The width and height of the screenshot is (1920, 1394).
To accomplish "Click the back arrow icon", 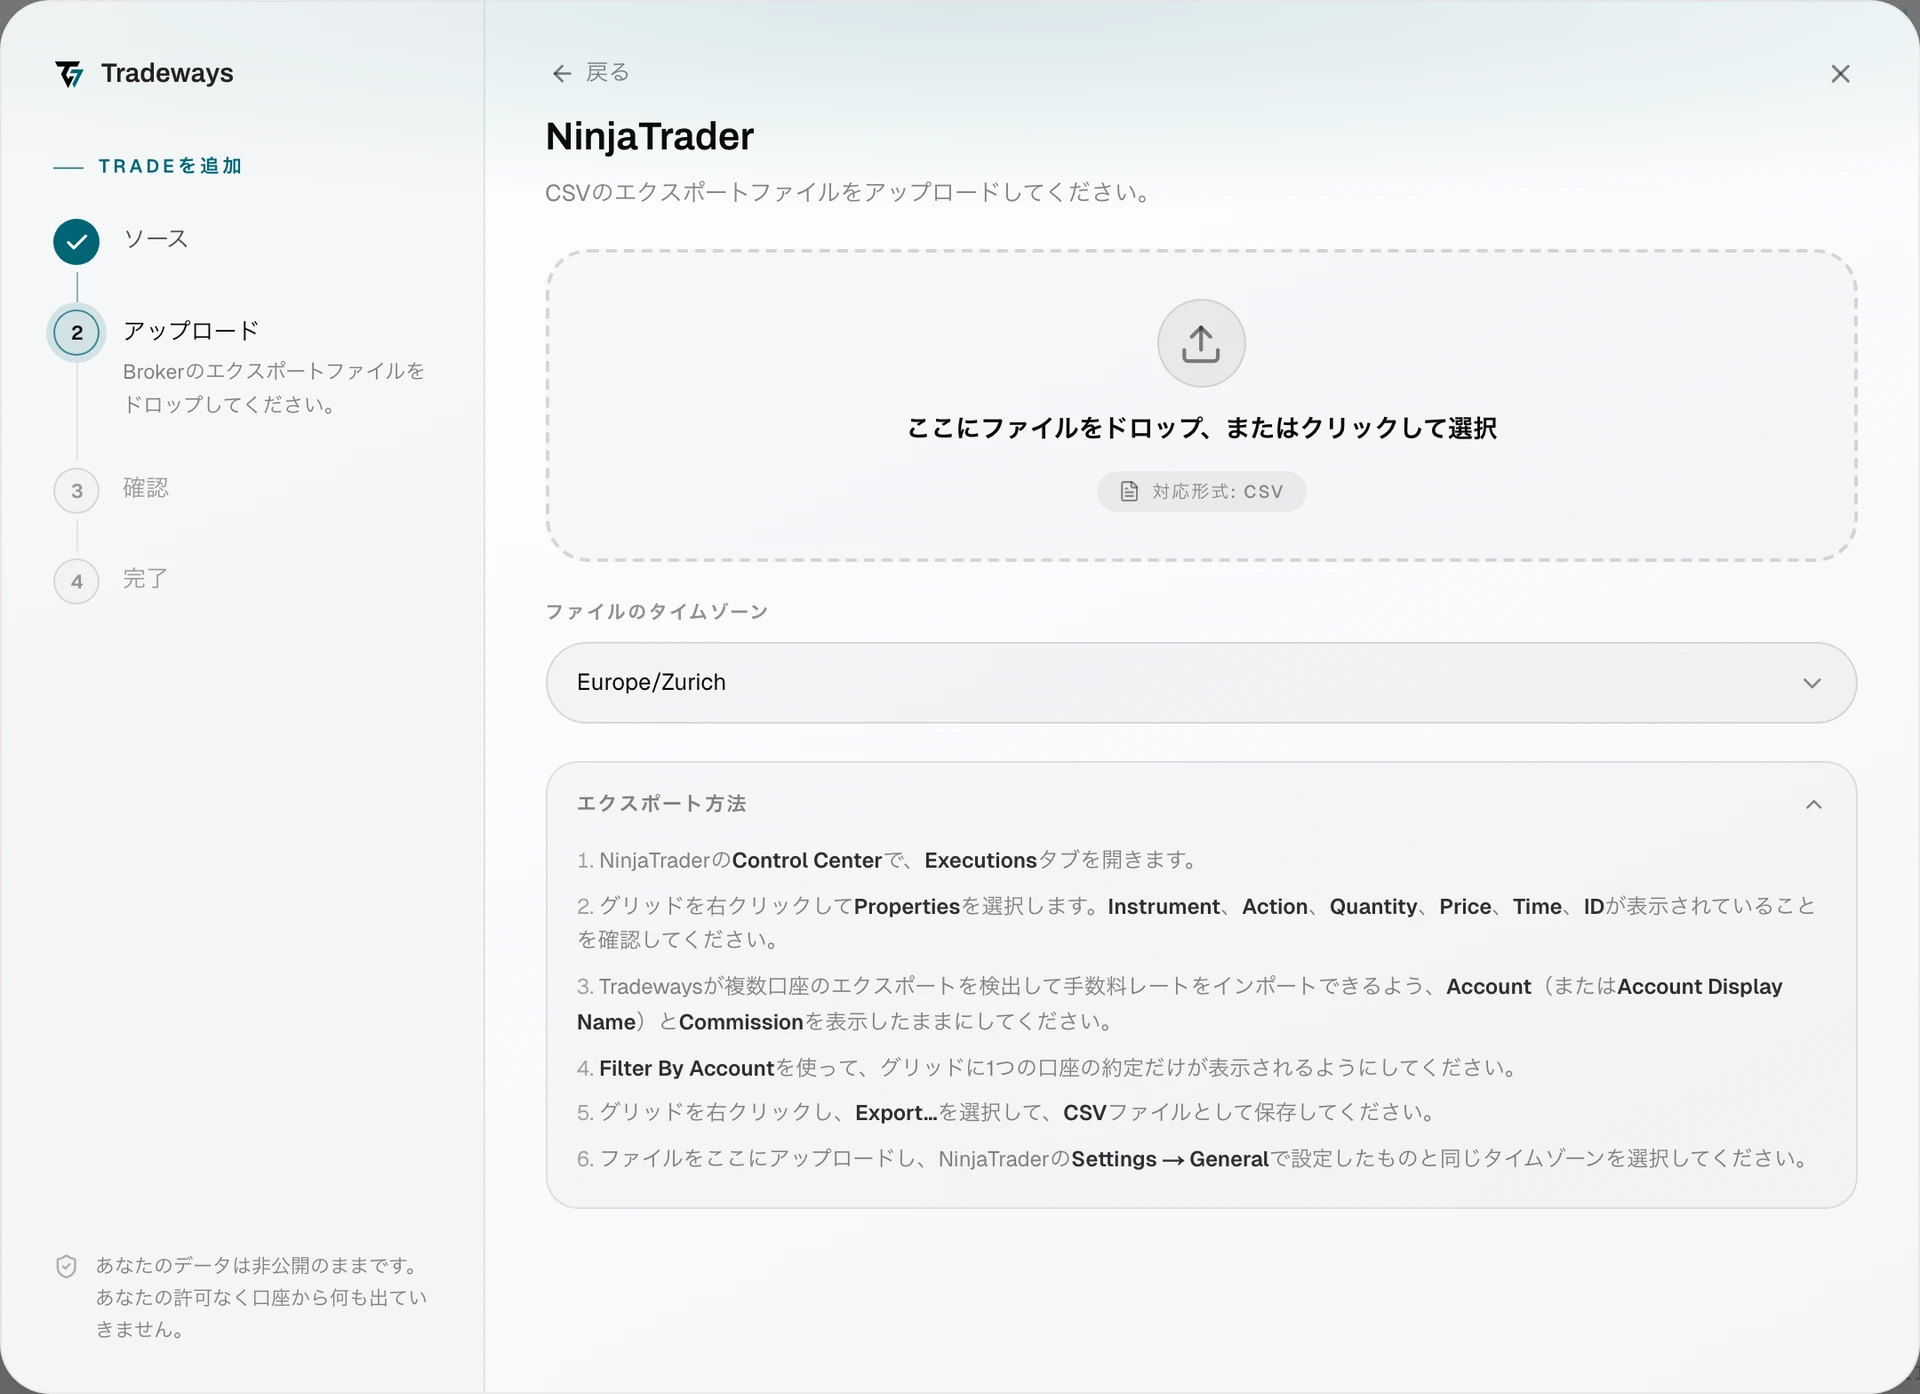I will (562, 73).
